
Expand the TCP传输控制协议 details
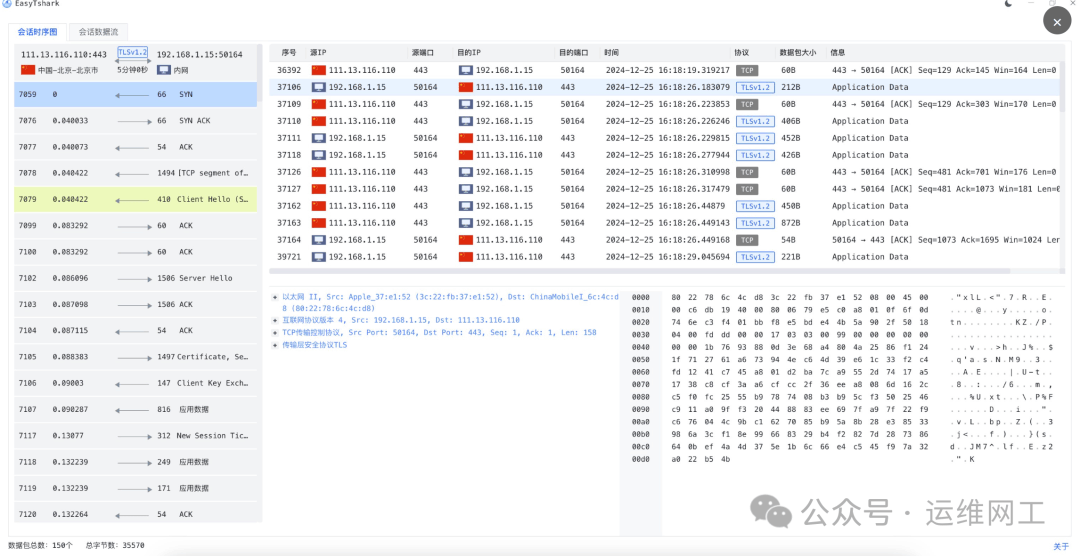[x=275, y=332]
